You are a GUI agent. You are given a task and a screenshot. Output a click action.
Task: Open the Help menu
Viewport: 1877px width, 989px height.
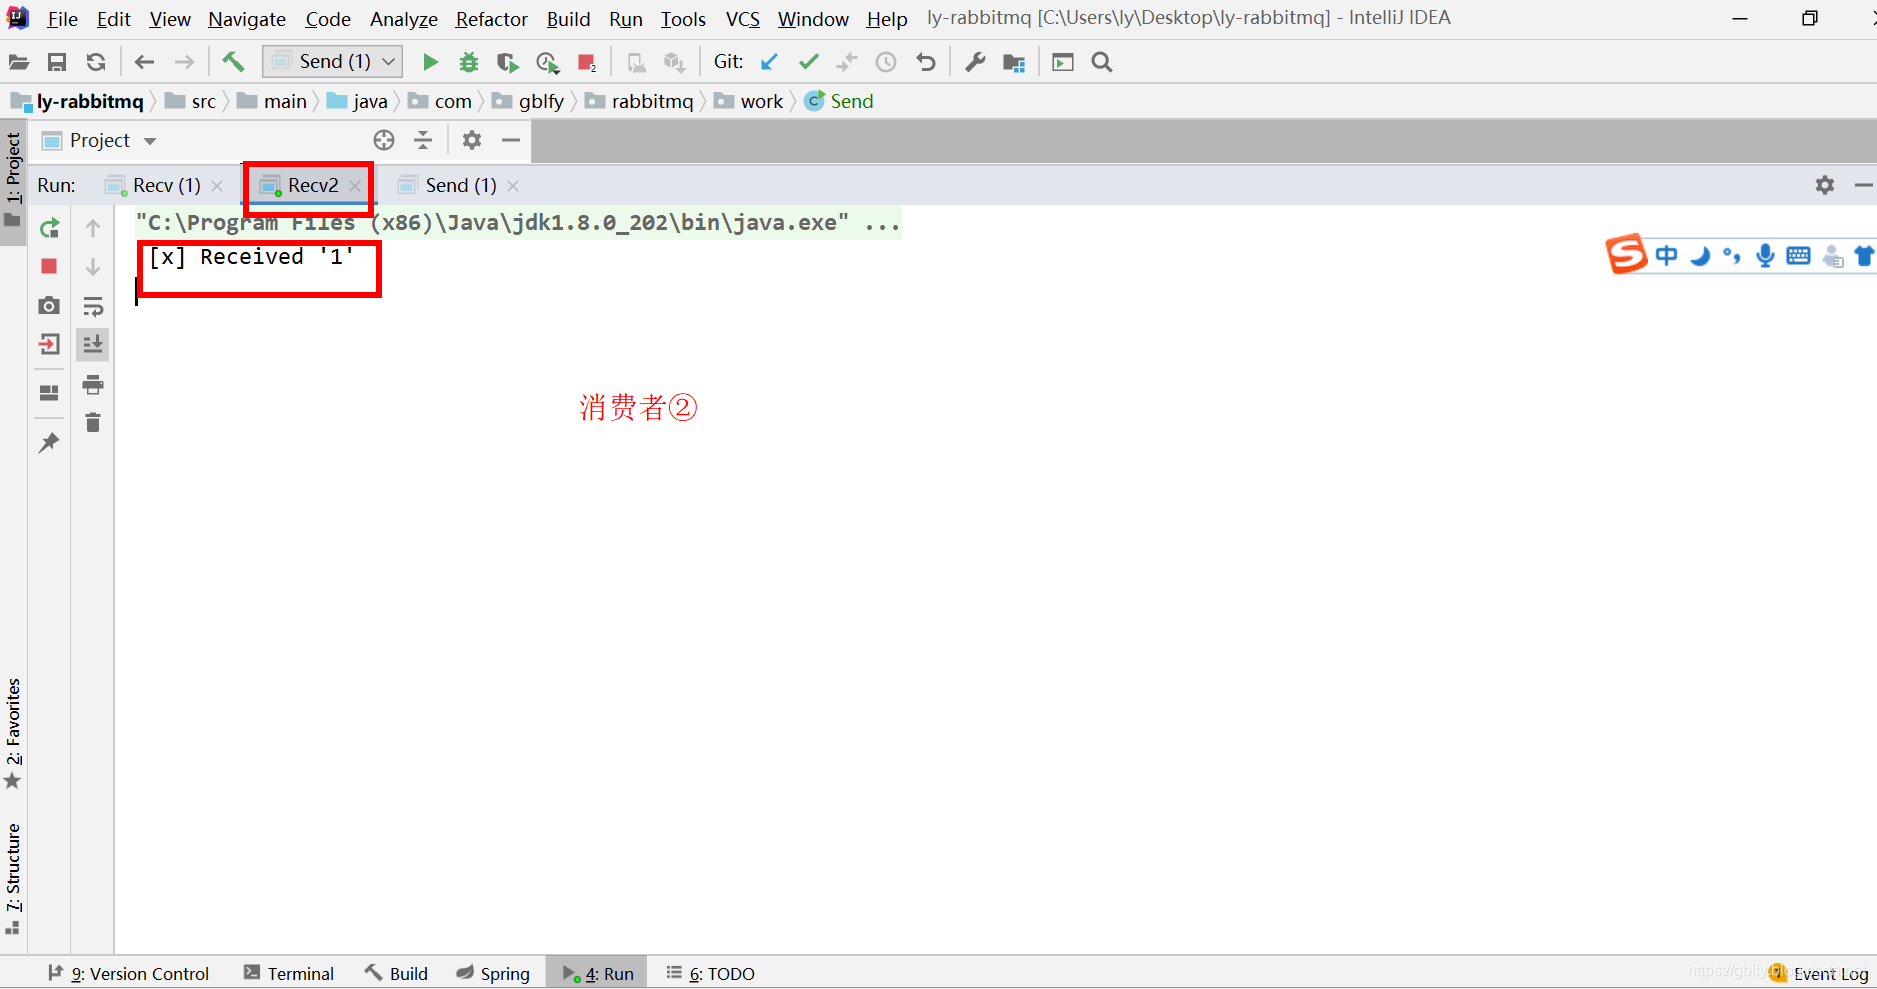(887, 19)
